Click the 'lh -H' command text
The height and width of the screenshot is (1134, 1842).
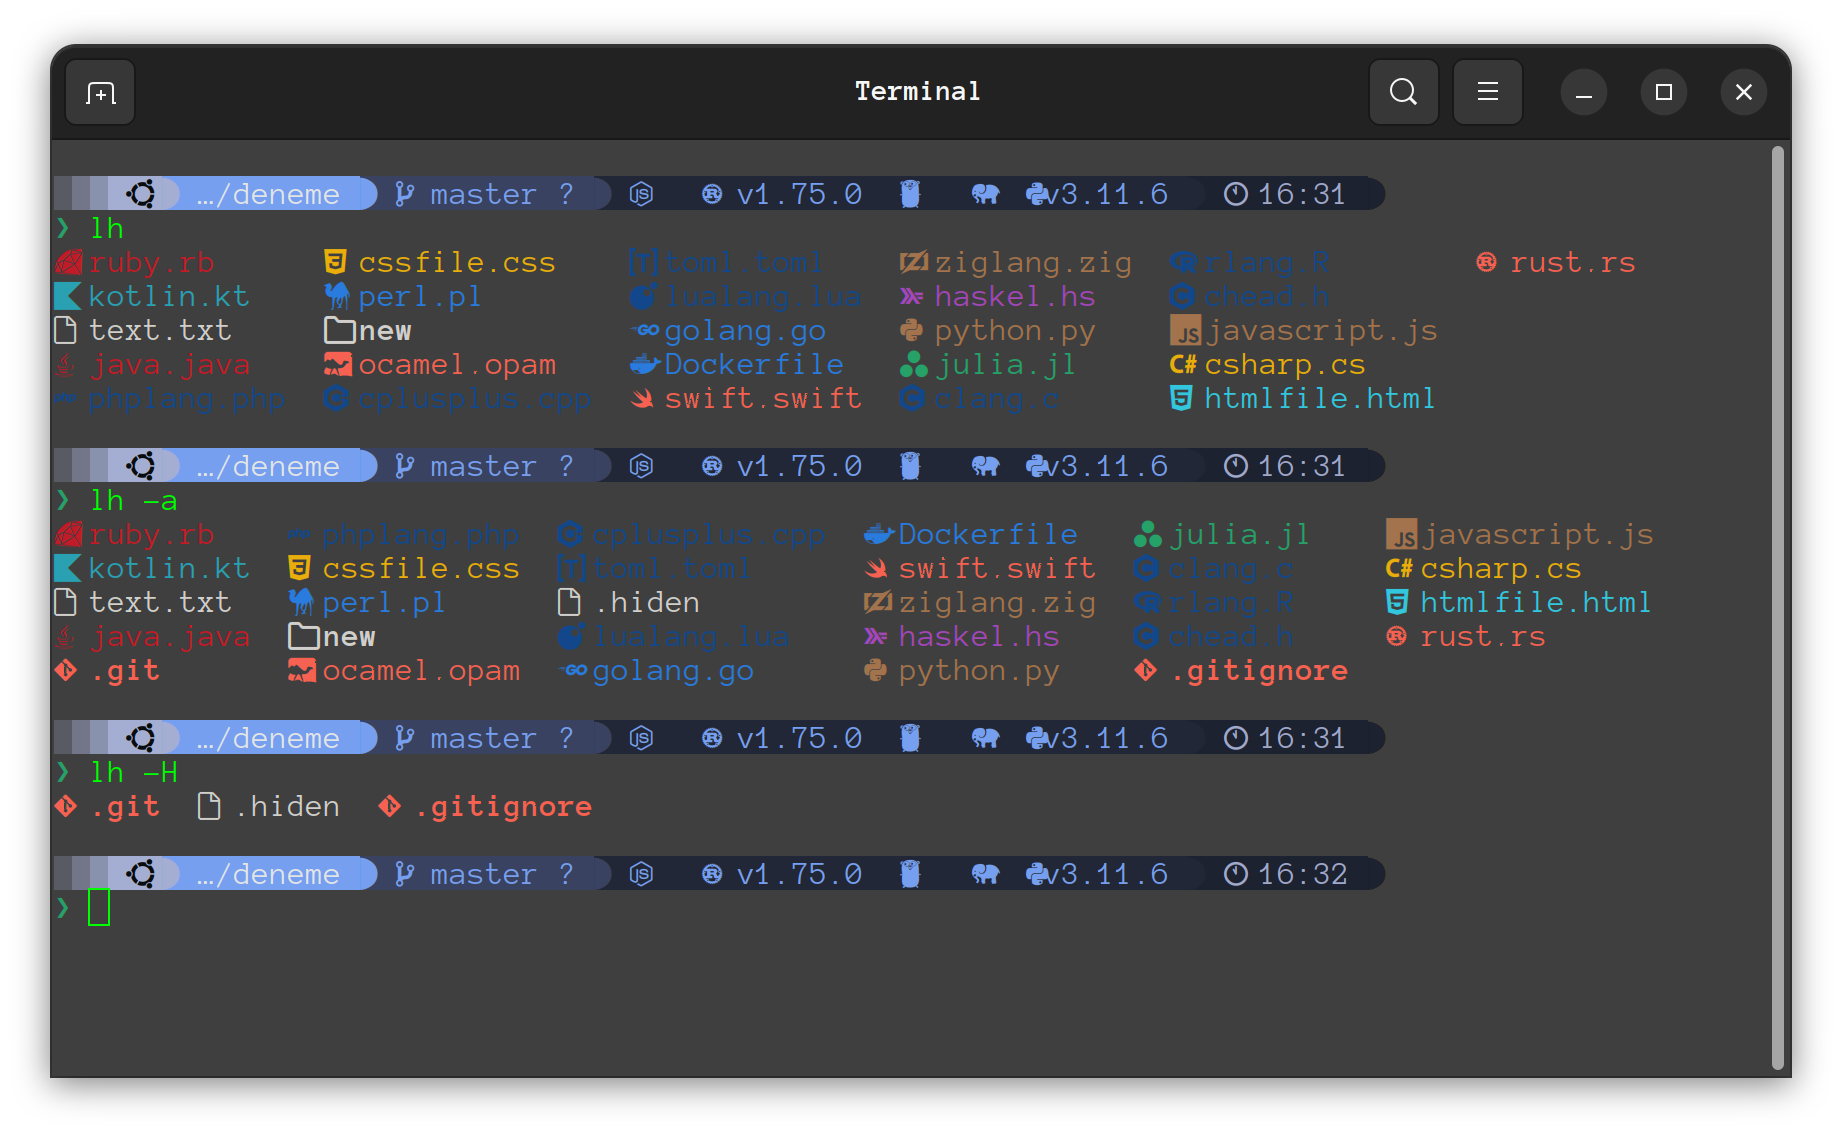coord(134,772)
